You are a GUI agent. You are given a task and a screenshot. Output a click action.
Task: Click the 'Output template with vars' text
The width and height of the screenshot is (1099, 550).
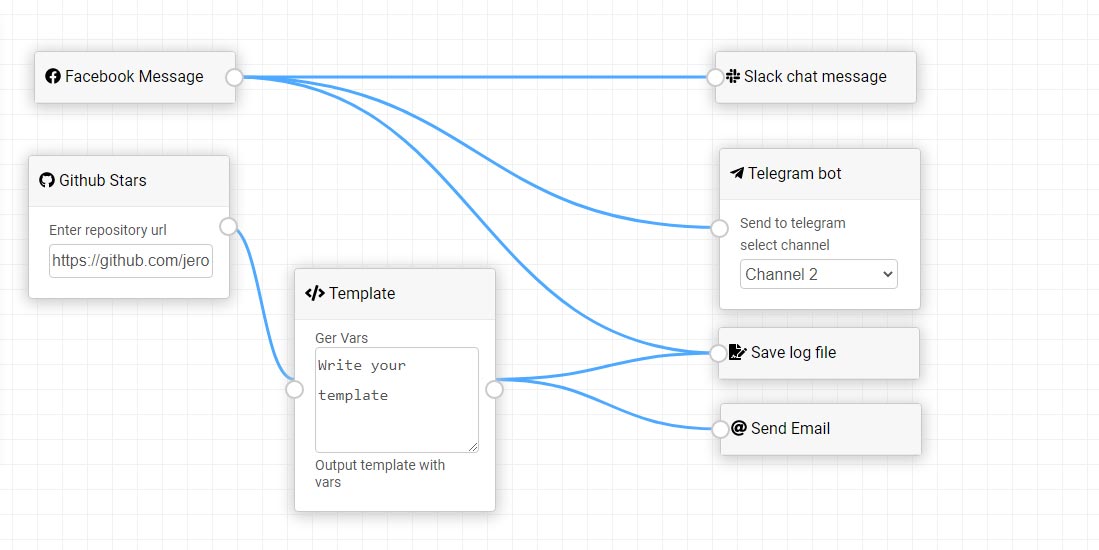(x=380, y=474)
